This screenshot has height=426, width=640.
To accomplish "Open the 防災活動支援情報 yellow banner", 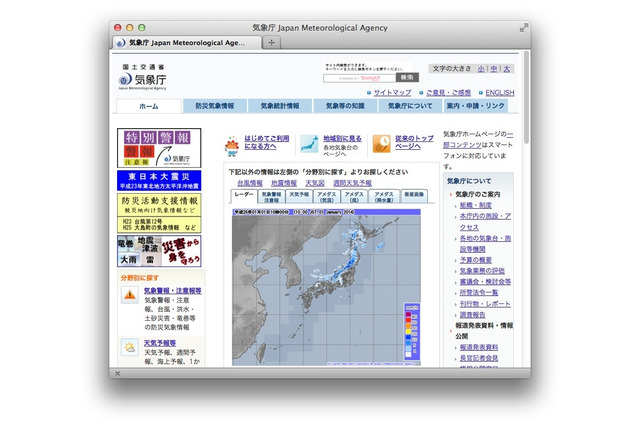I will (x=159, y=213).
